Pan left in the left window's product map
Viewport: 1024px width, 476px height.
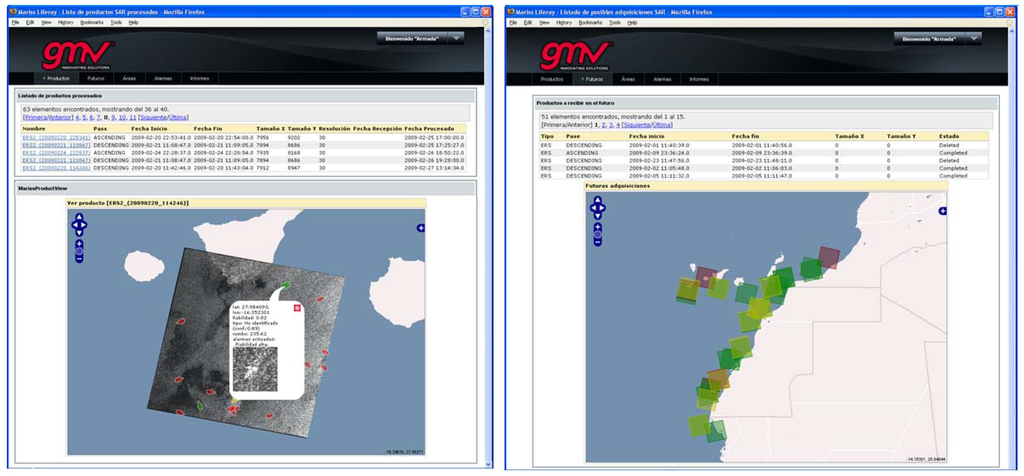click(x=74, y=225)
